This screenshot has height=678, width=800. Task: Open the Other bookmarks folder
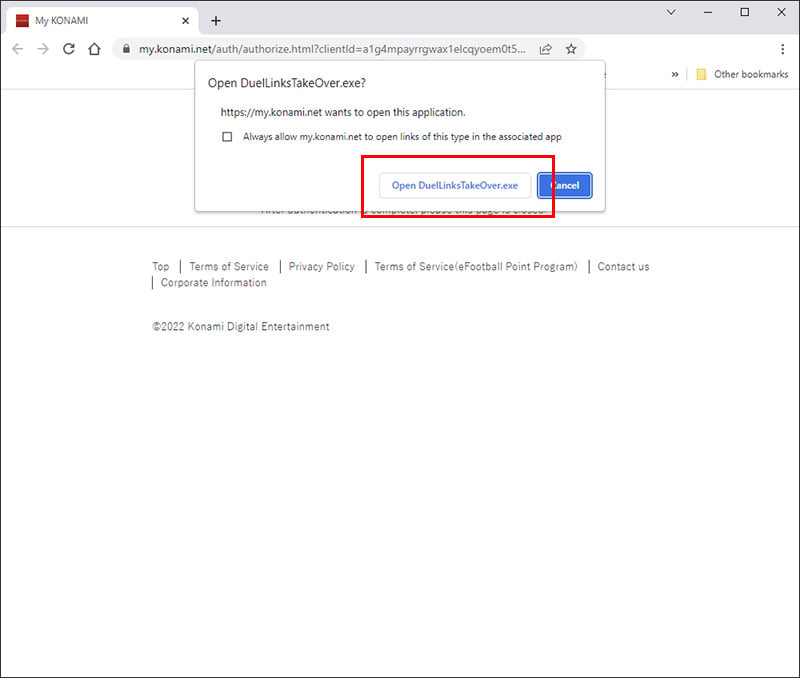pyautogui.click(x=742, y=74)
